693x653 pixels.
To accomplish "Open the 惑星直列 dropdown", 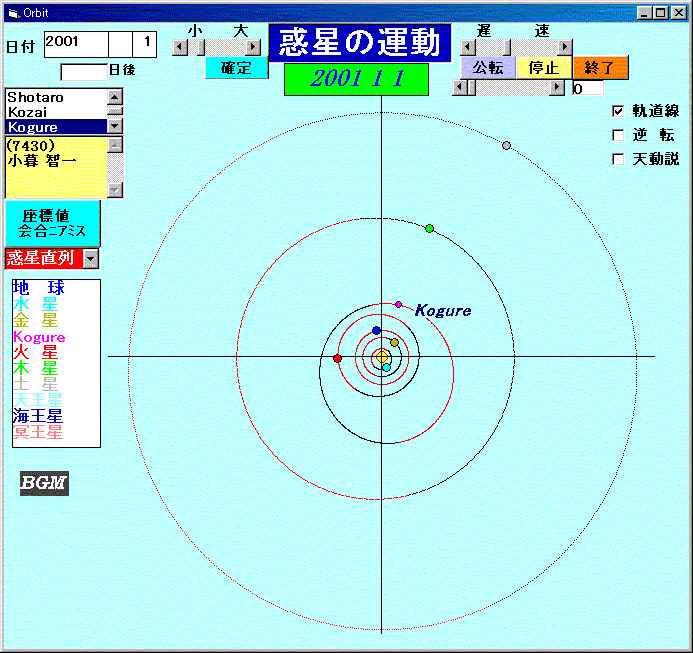I will (91, 259).
